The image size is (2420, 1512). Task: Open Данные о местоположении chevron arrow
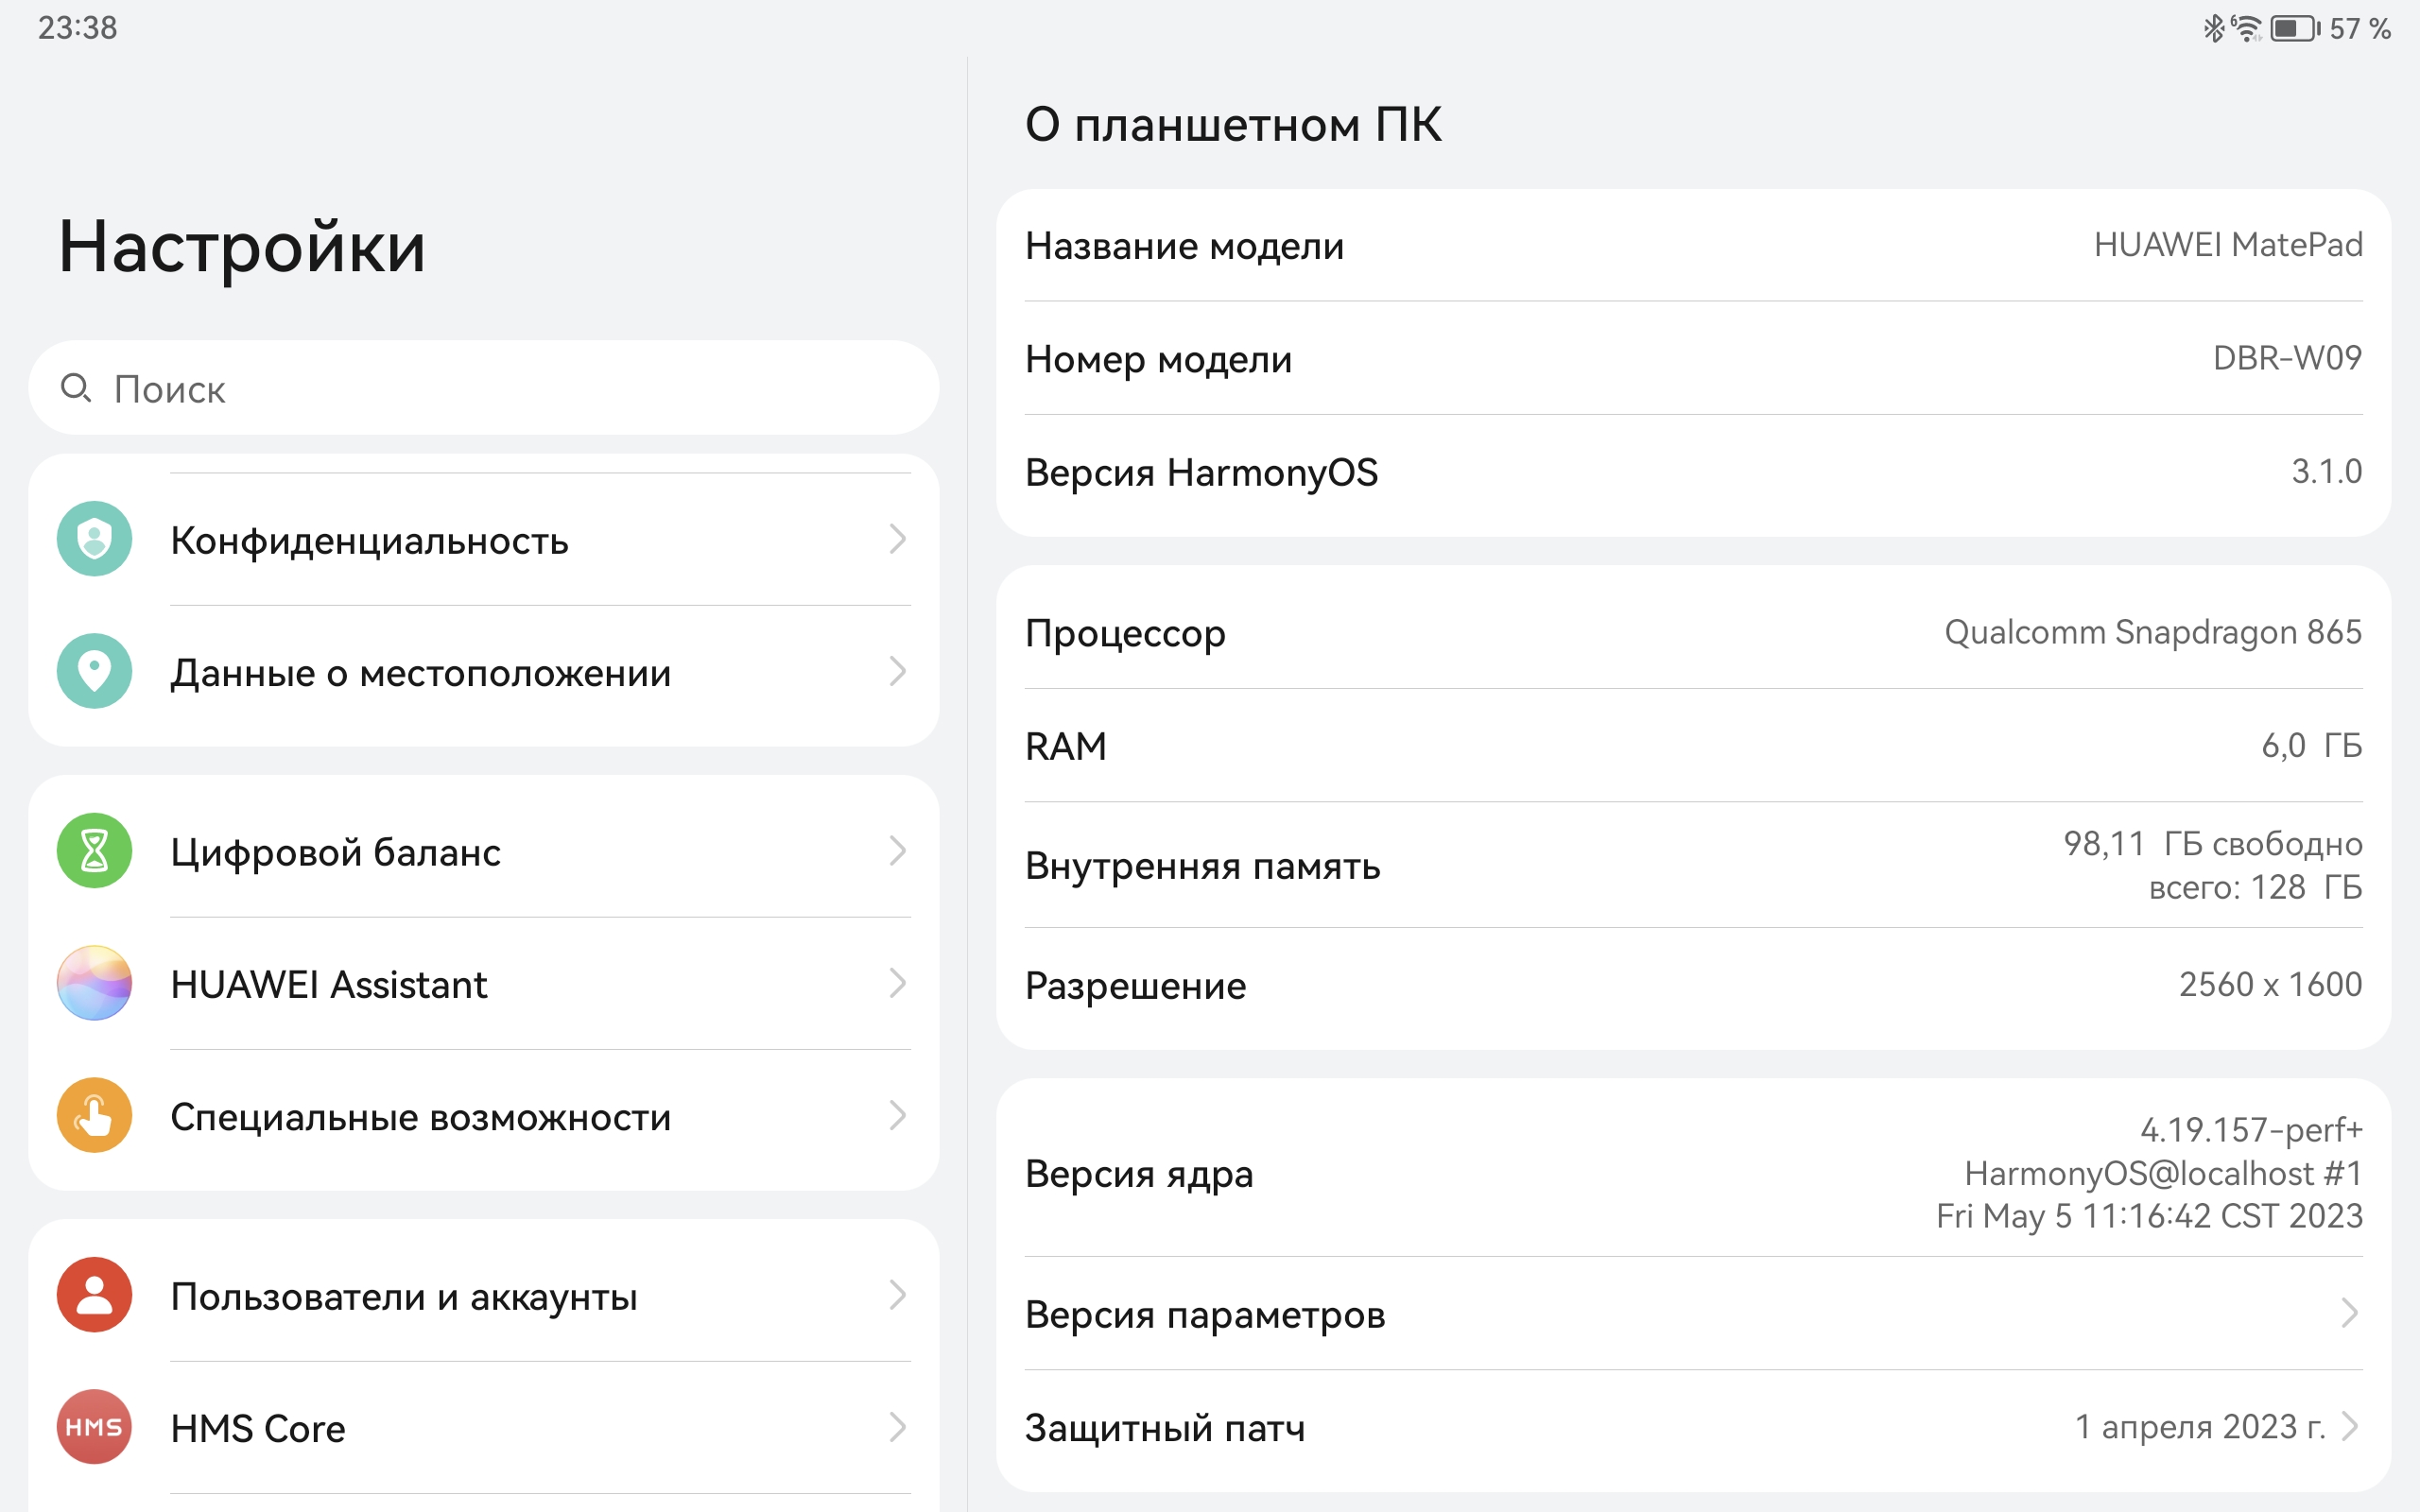(897, 671)
